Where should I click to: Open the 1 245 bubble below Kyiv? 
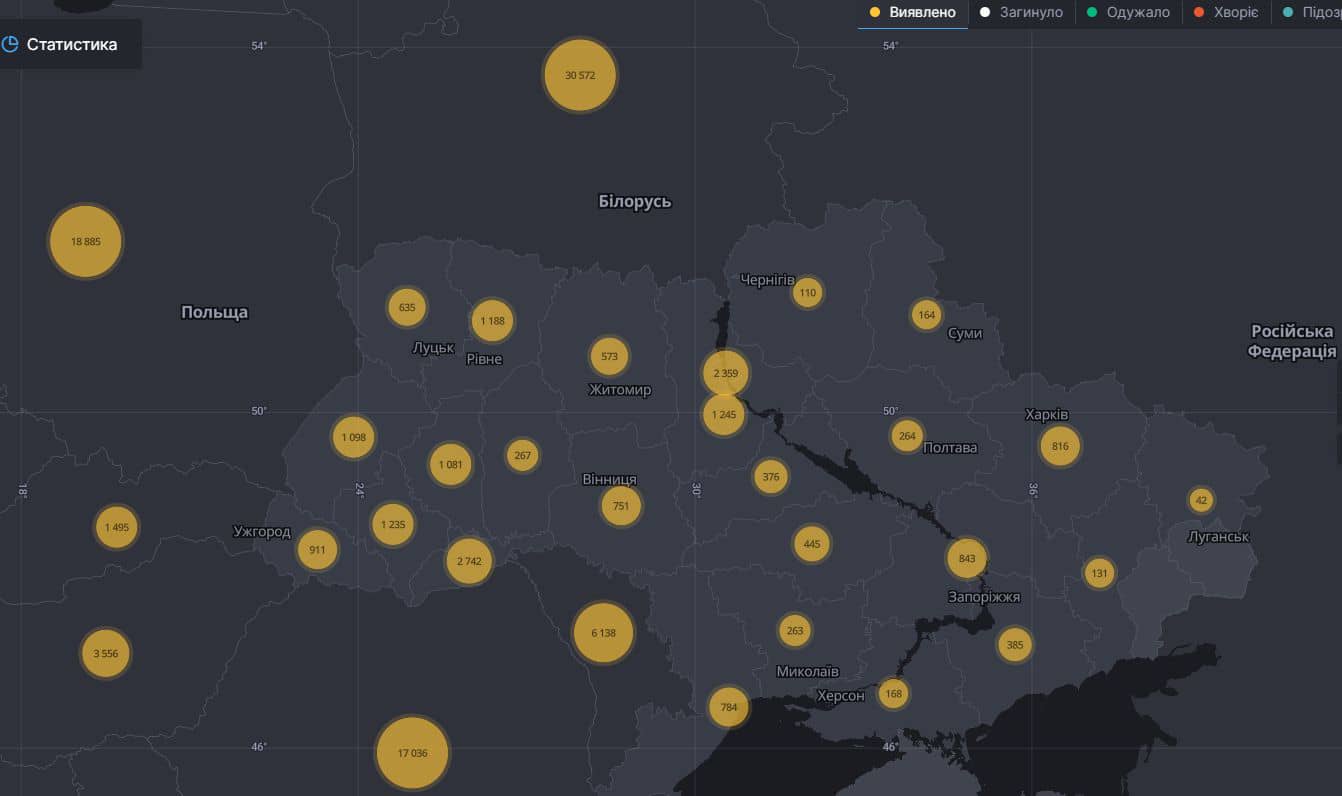(723, 414)
